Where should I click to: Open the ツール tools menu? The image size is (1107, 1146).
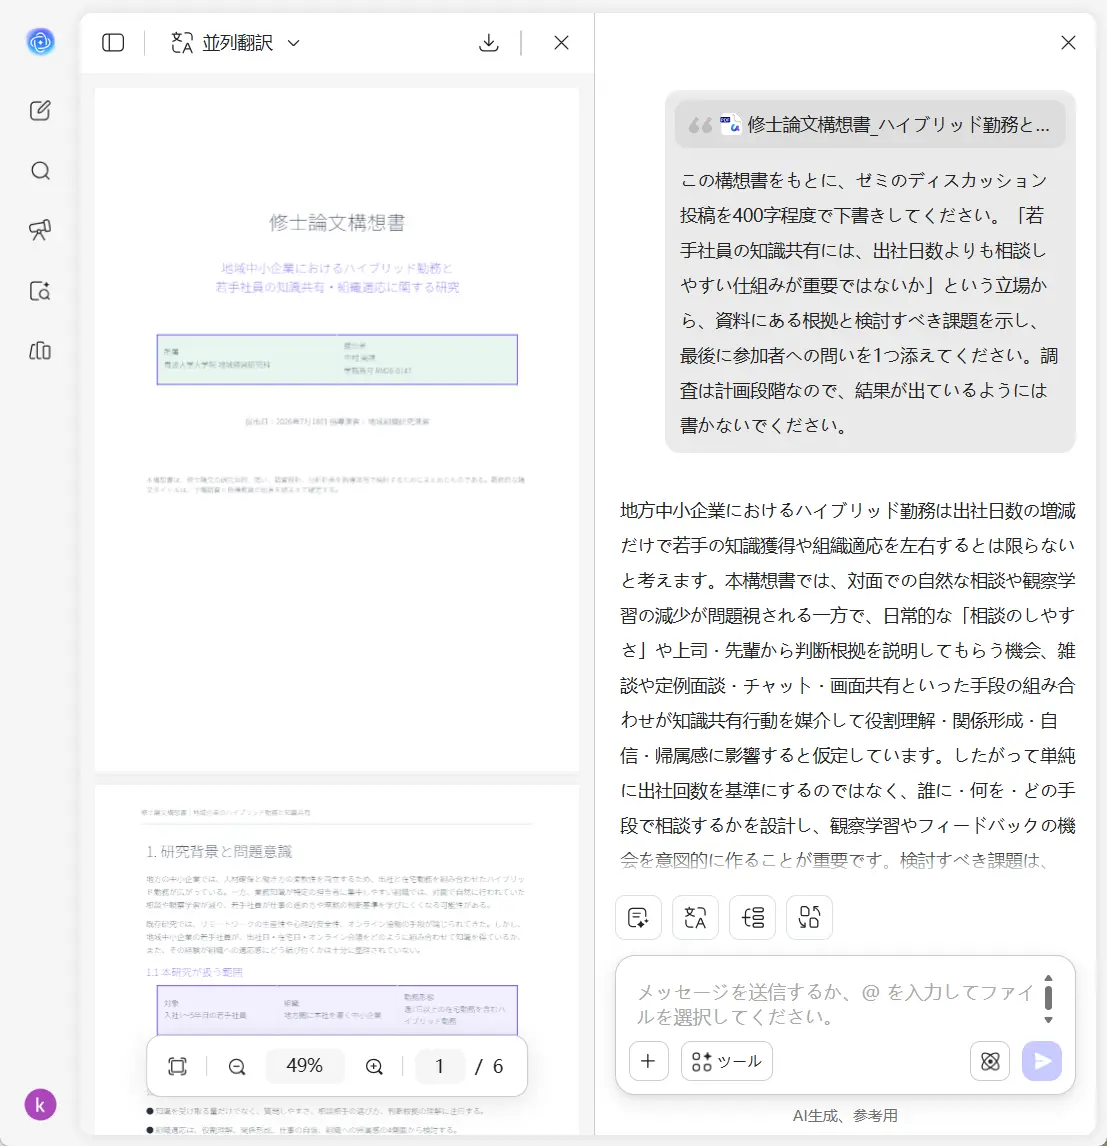[726, 1060]
